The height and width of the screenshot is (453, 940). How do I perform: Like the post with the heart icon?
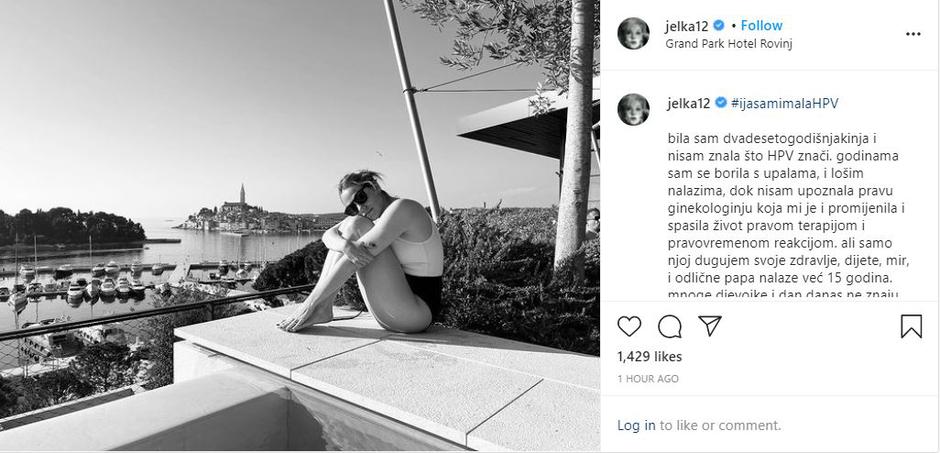pos(629,327)
